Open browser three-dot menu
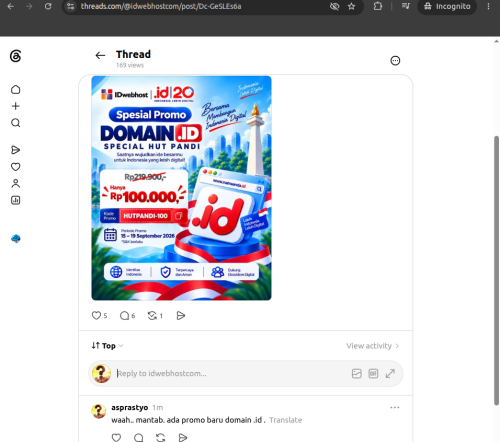This screenshot has height=442, width=500. (x=488, y=6)
